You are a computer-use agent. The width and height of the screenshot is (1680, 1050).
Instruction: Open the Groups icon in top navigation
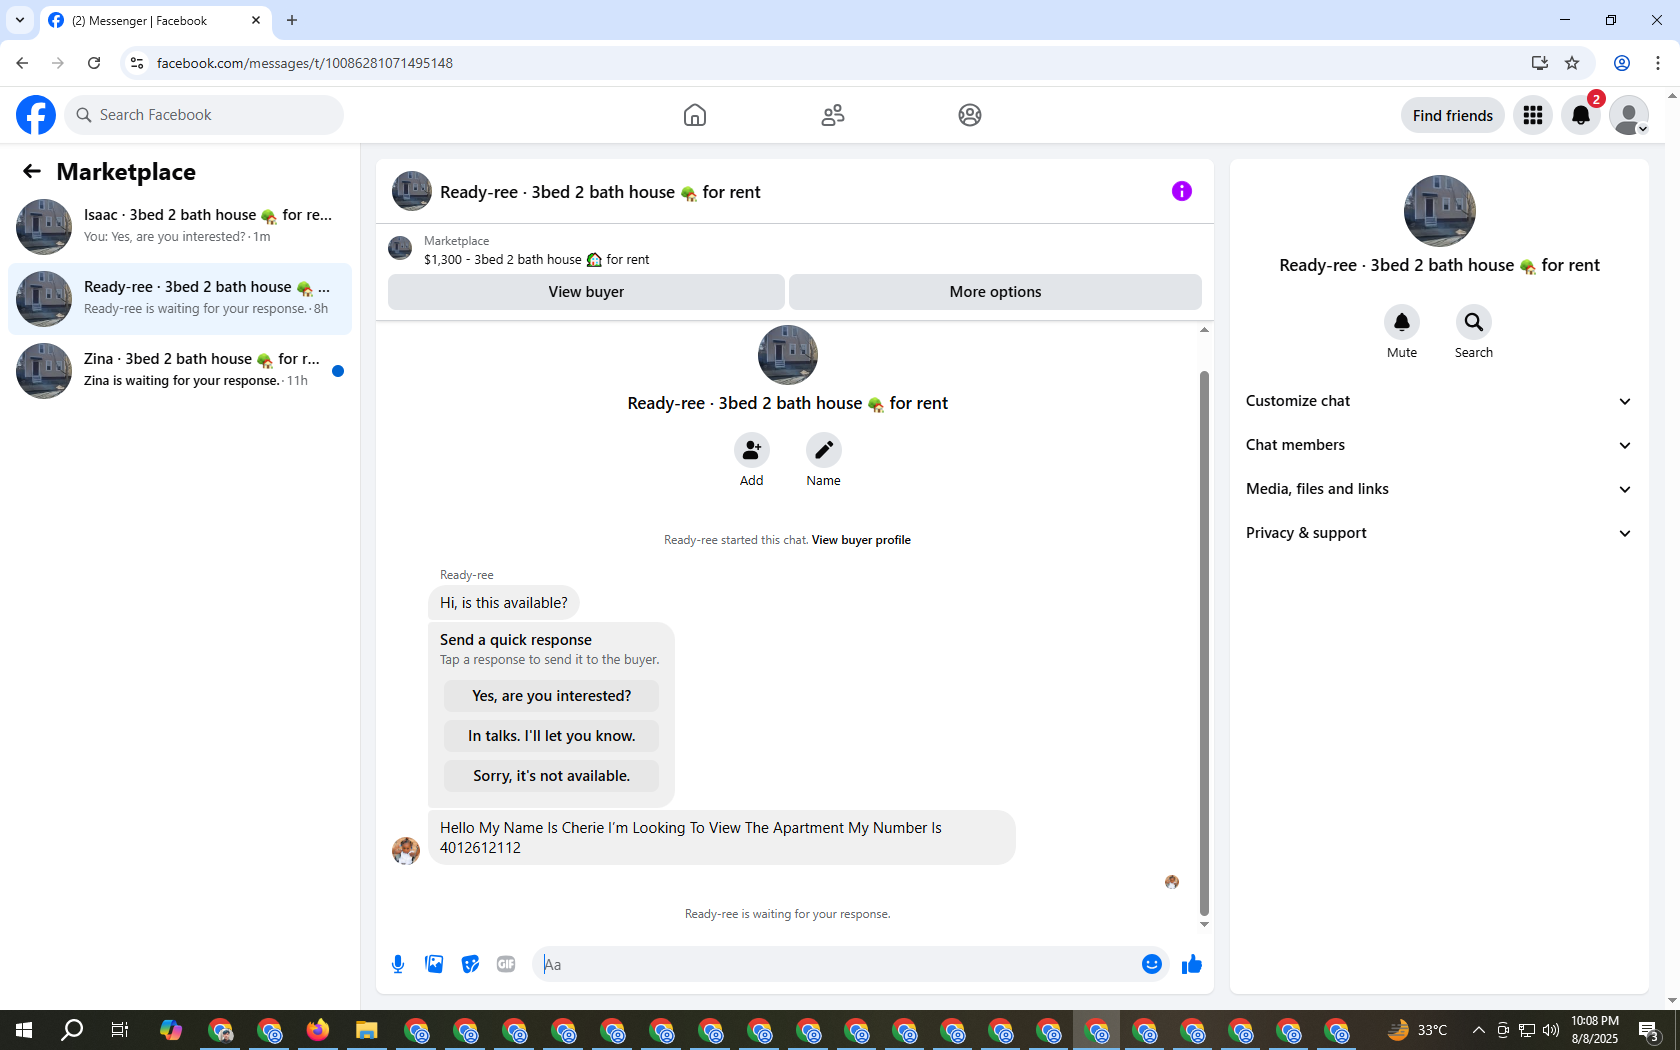pos(970,115)
